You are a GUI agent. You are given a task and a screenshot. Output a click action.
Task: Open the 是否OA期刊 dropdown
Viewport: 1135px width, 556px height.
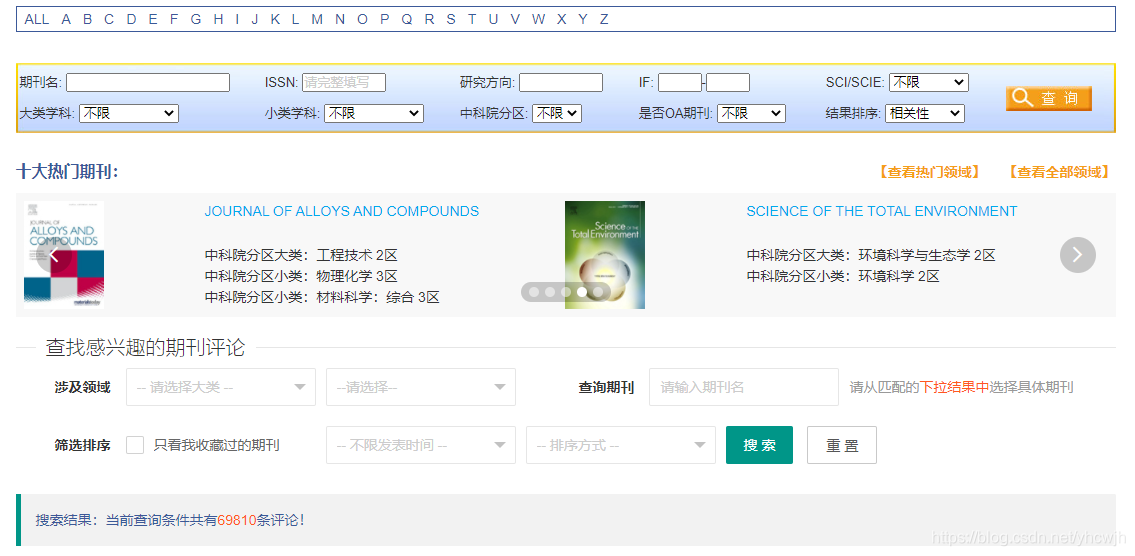point(751,114)
